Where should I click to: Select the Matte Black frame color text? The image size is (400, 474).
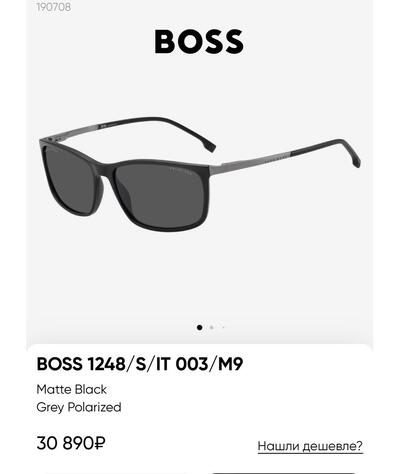[x=72, y=389]
